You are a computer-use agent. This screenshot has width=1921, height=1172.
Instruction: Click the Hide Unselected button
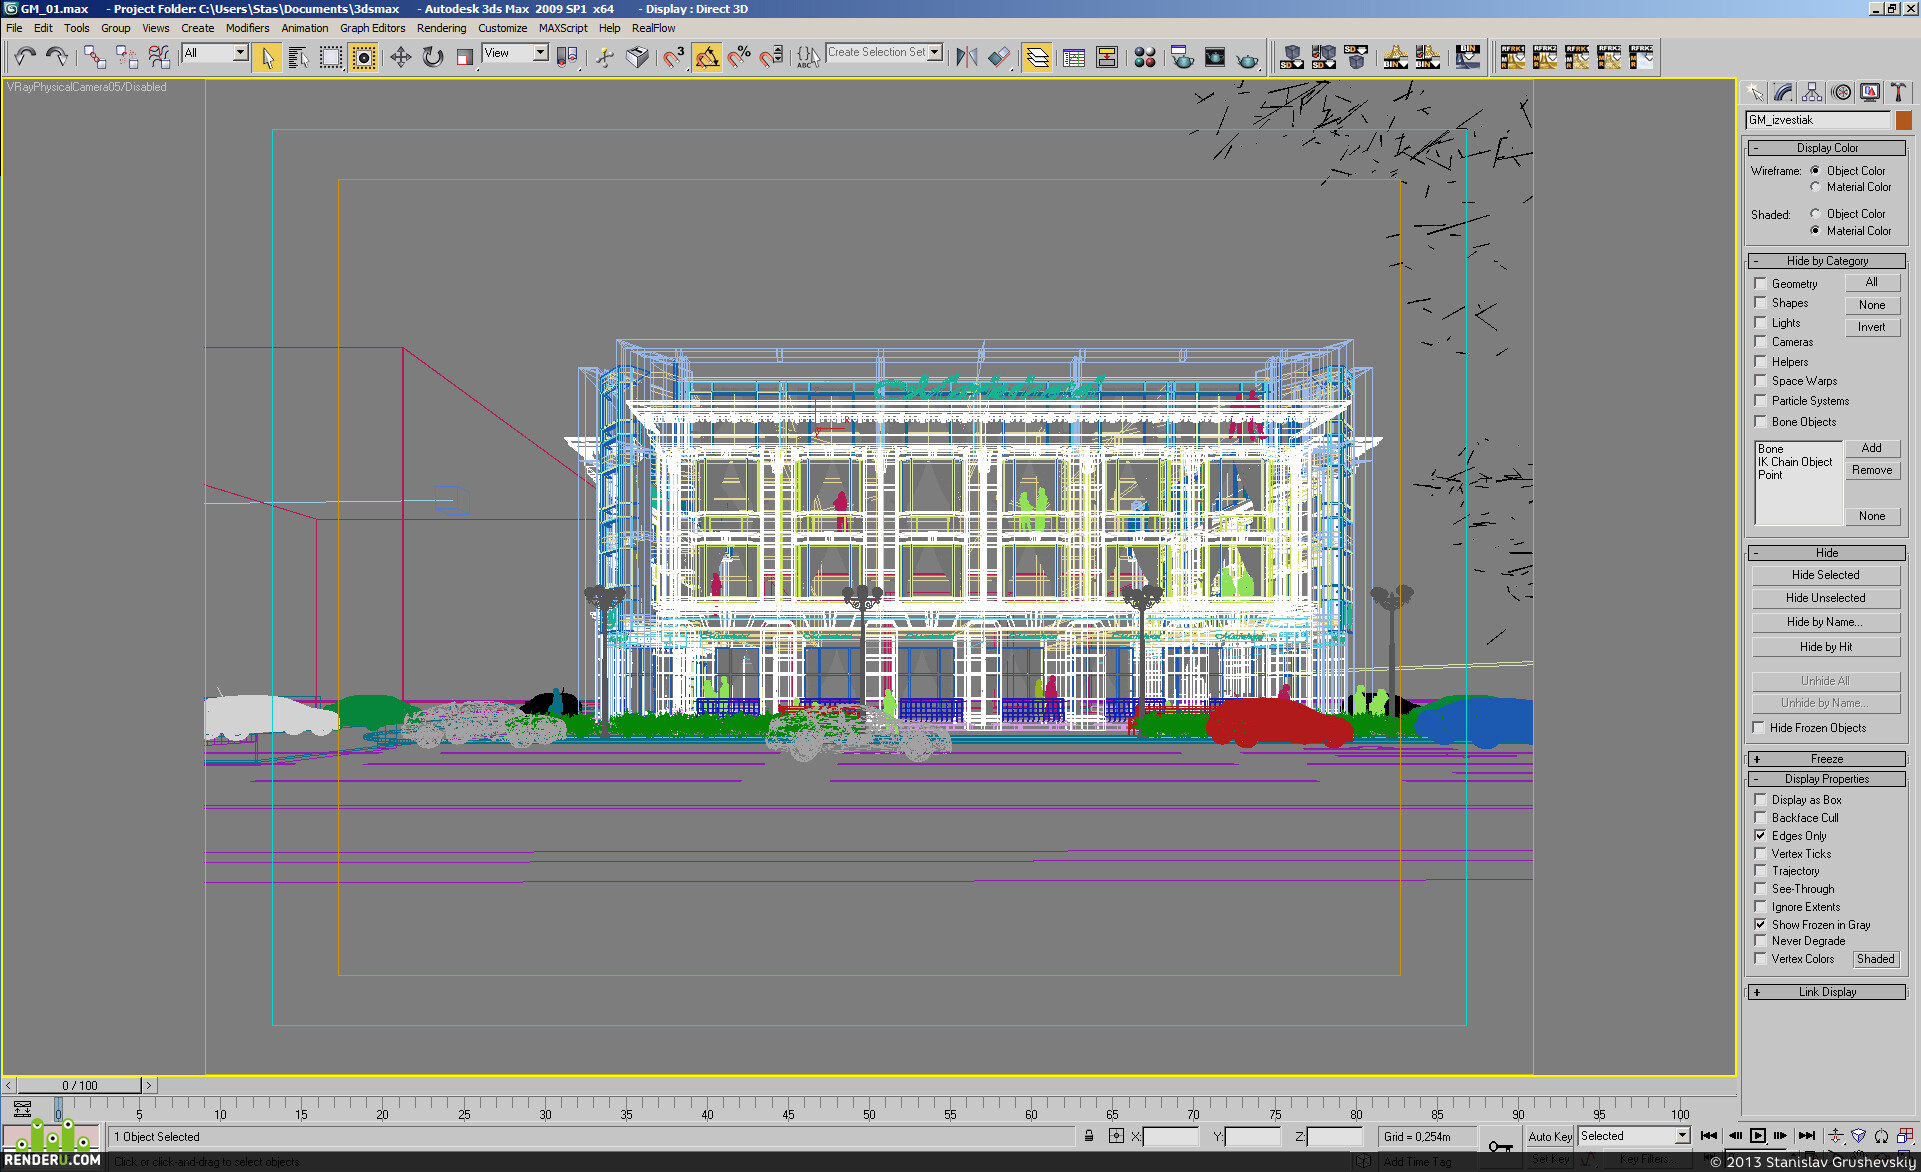tap(1826, 598)
